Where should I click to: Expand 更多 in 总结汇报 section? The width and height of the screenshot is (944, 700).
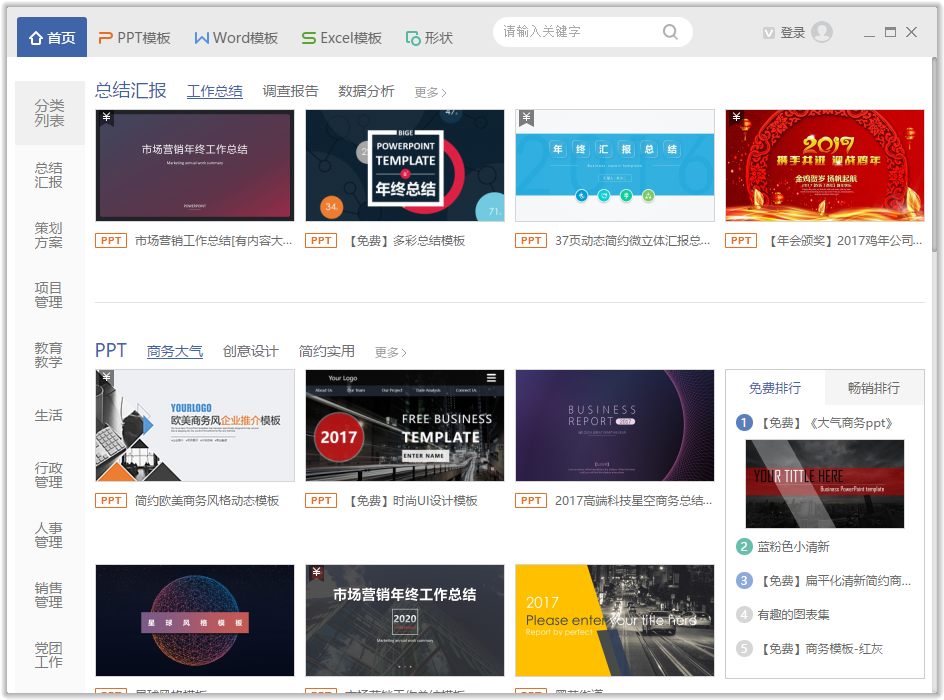[x=430, y=93]
